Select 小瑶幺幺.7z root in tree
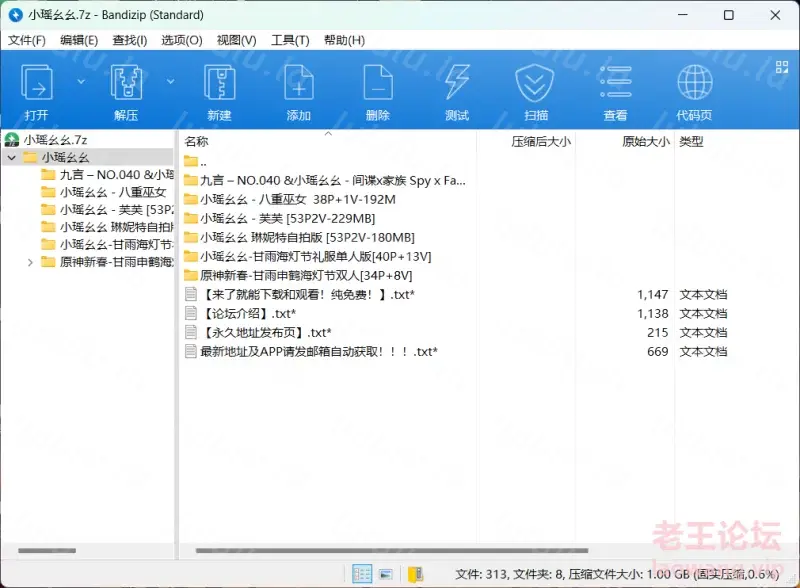Viewport: 800px width, 588px height. pos(55,140)
